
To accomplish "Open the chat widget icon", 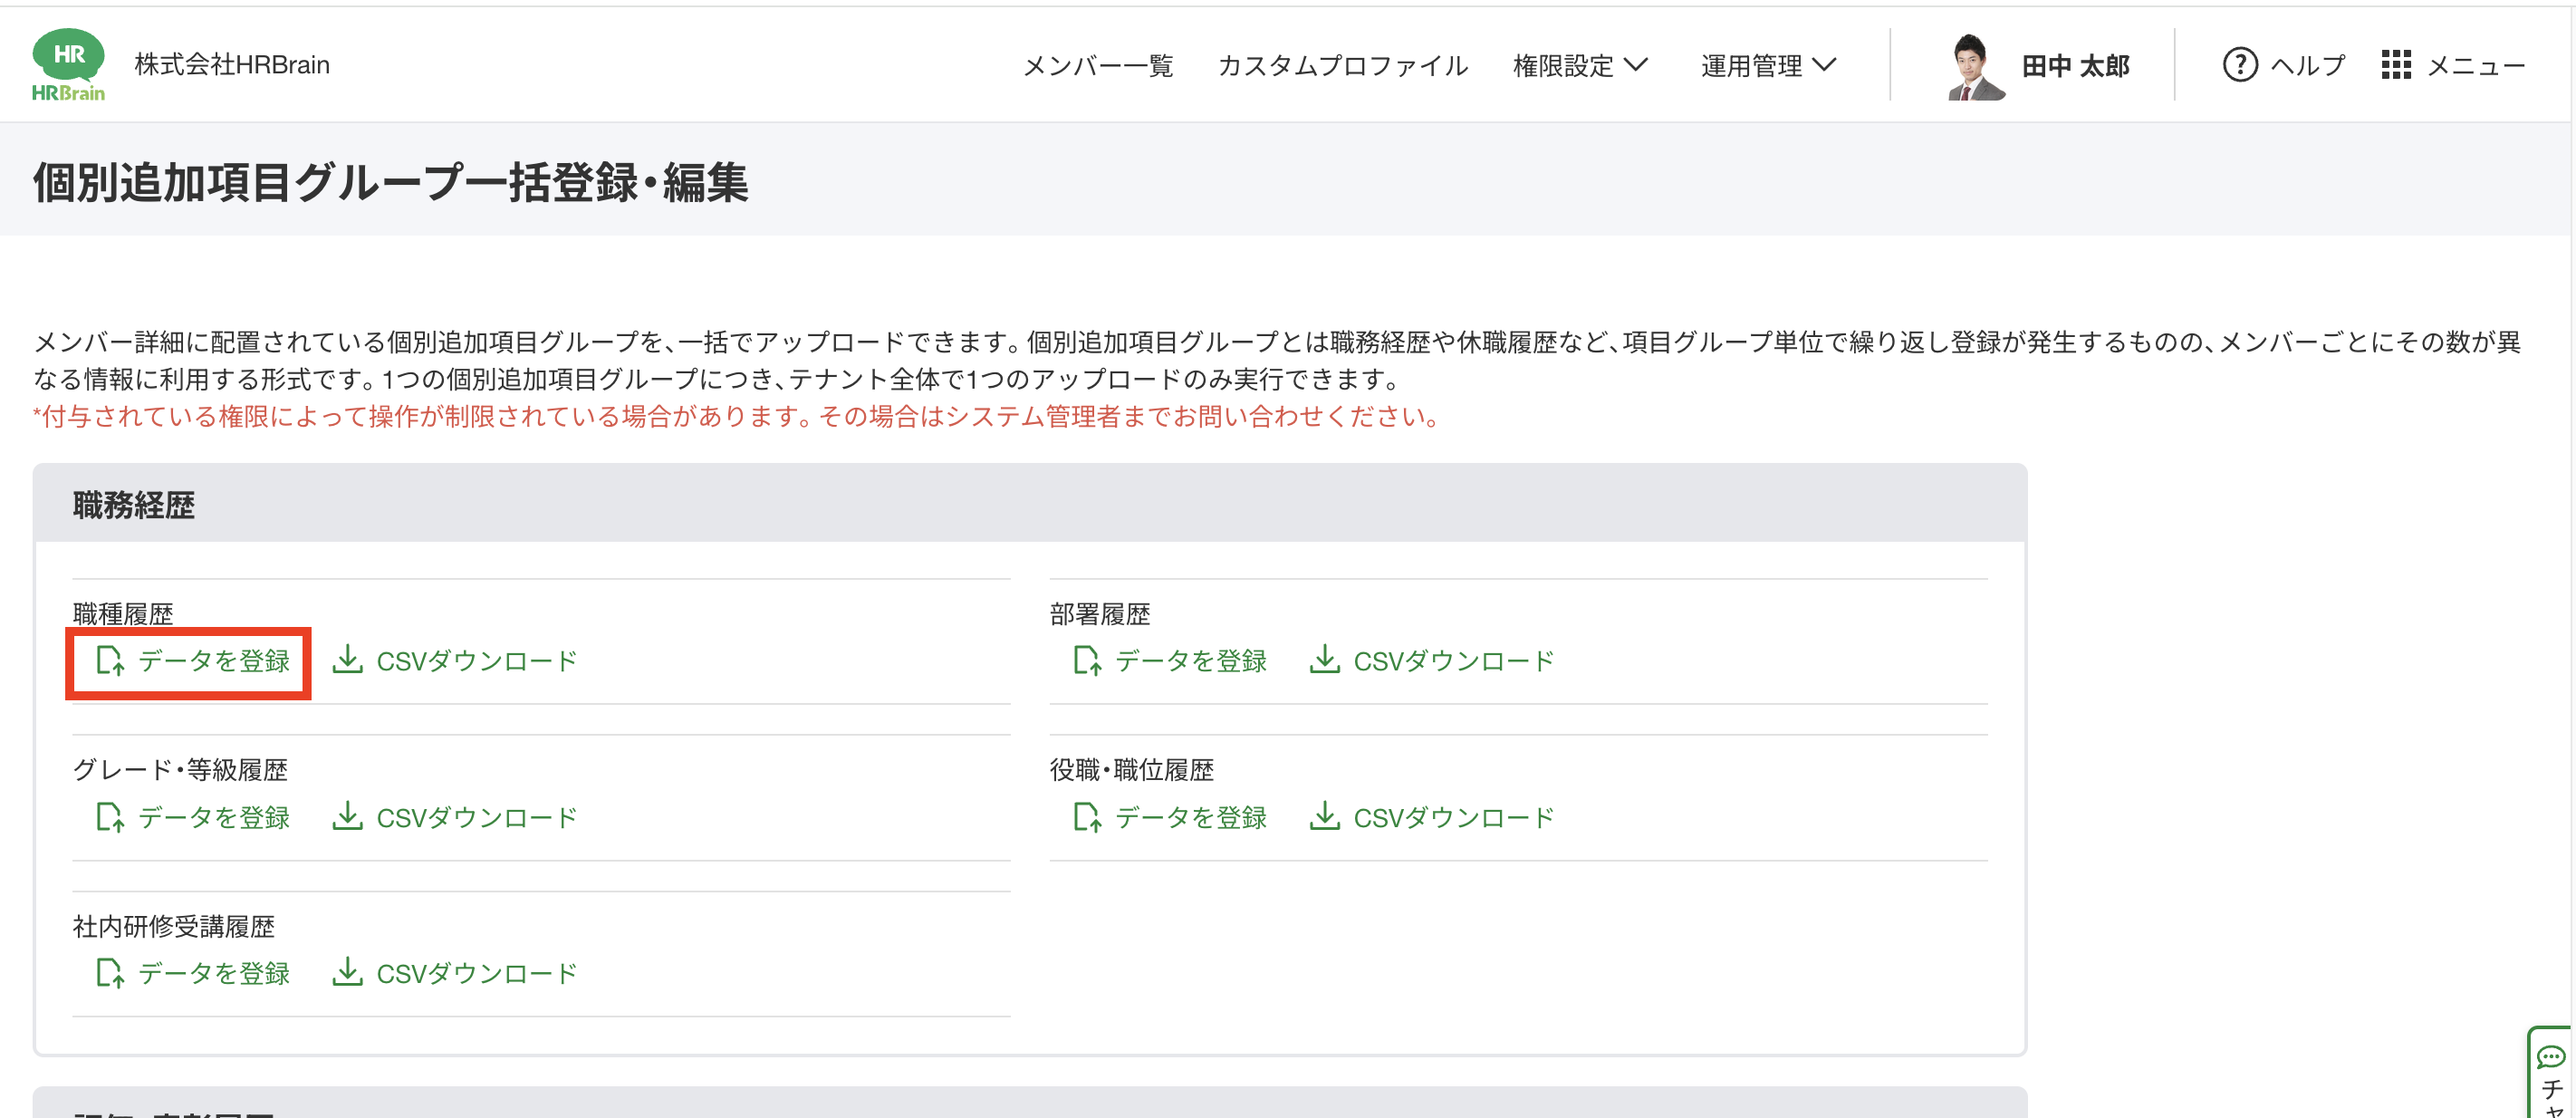I will (x=2551, y=1056).
